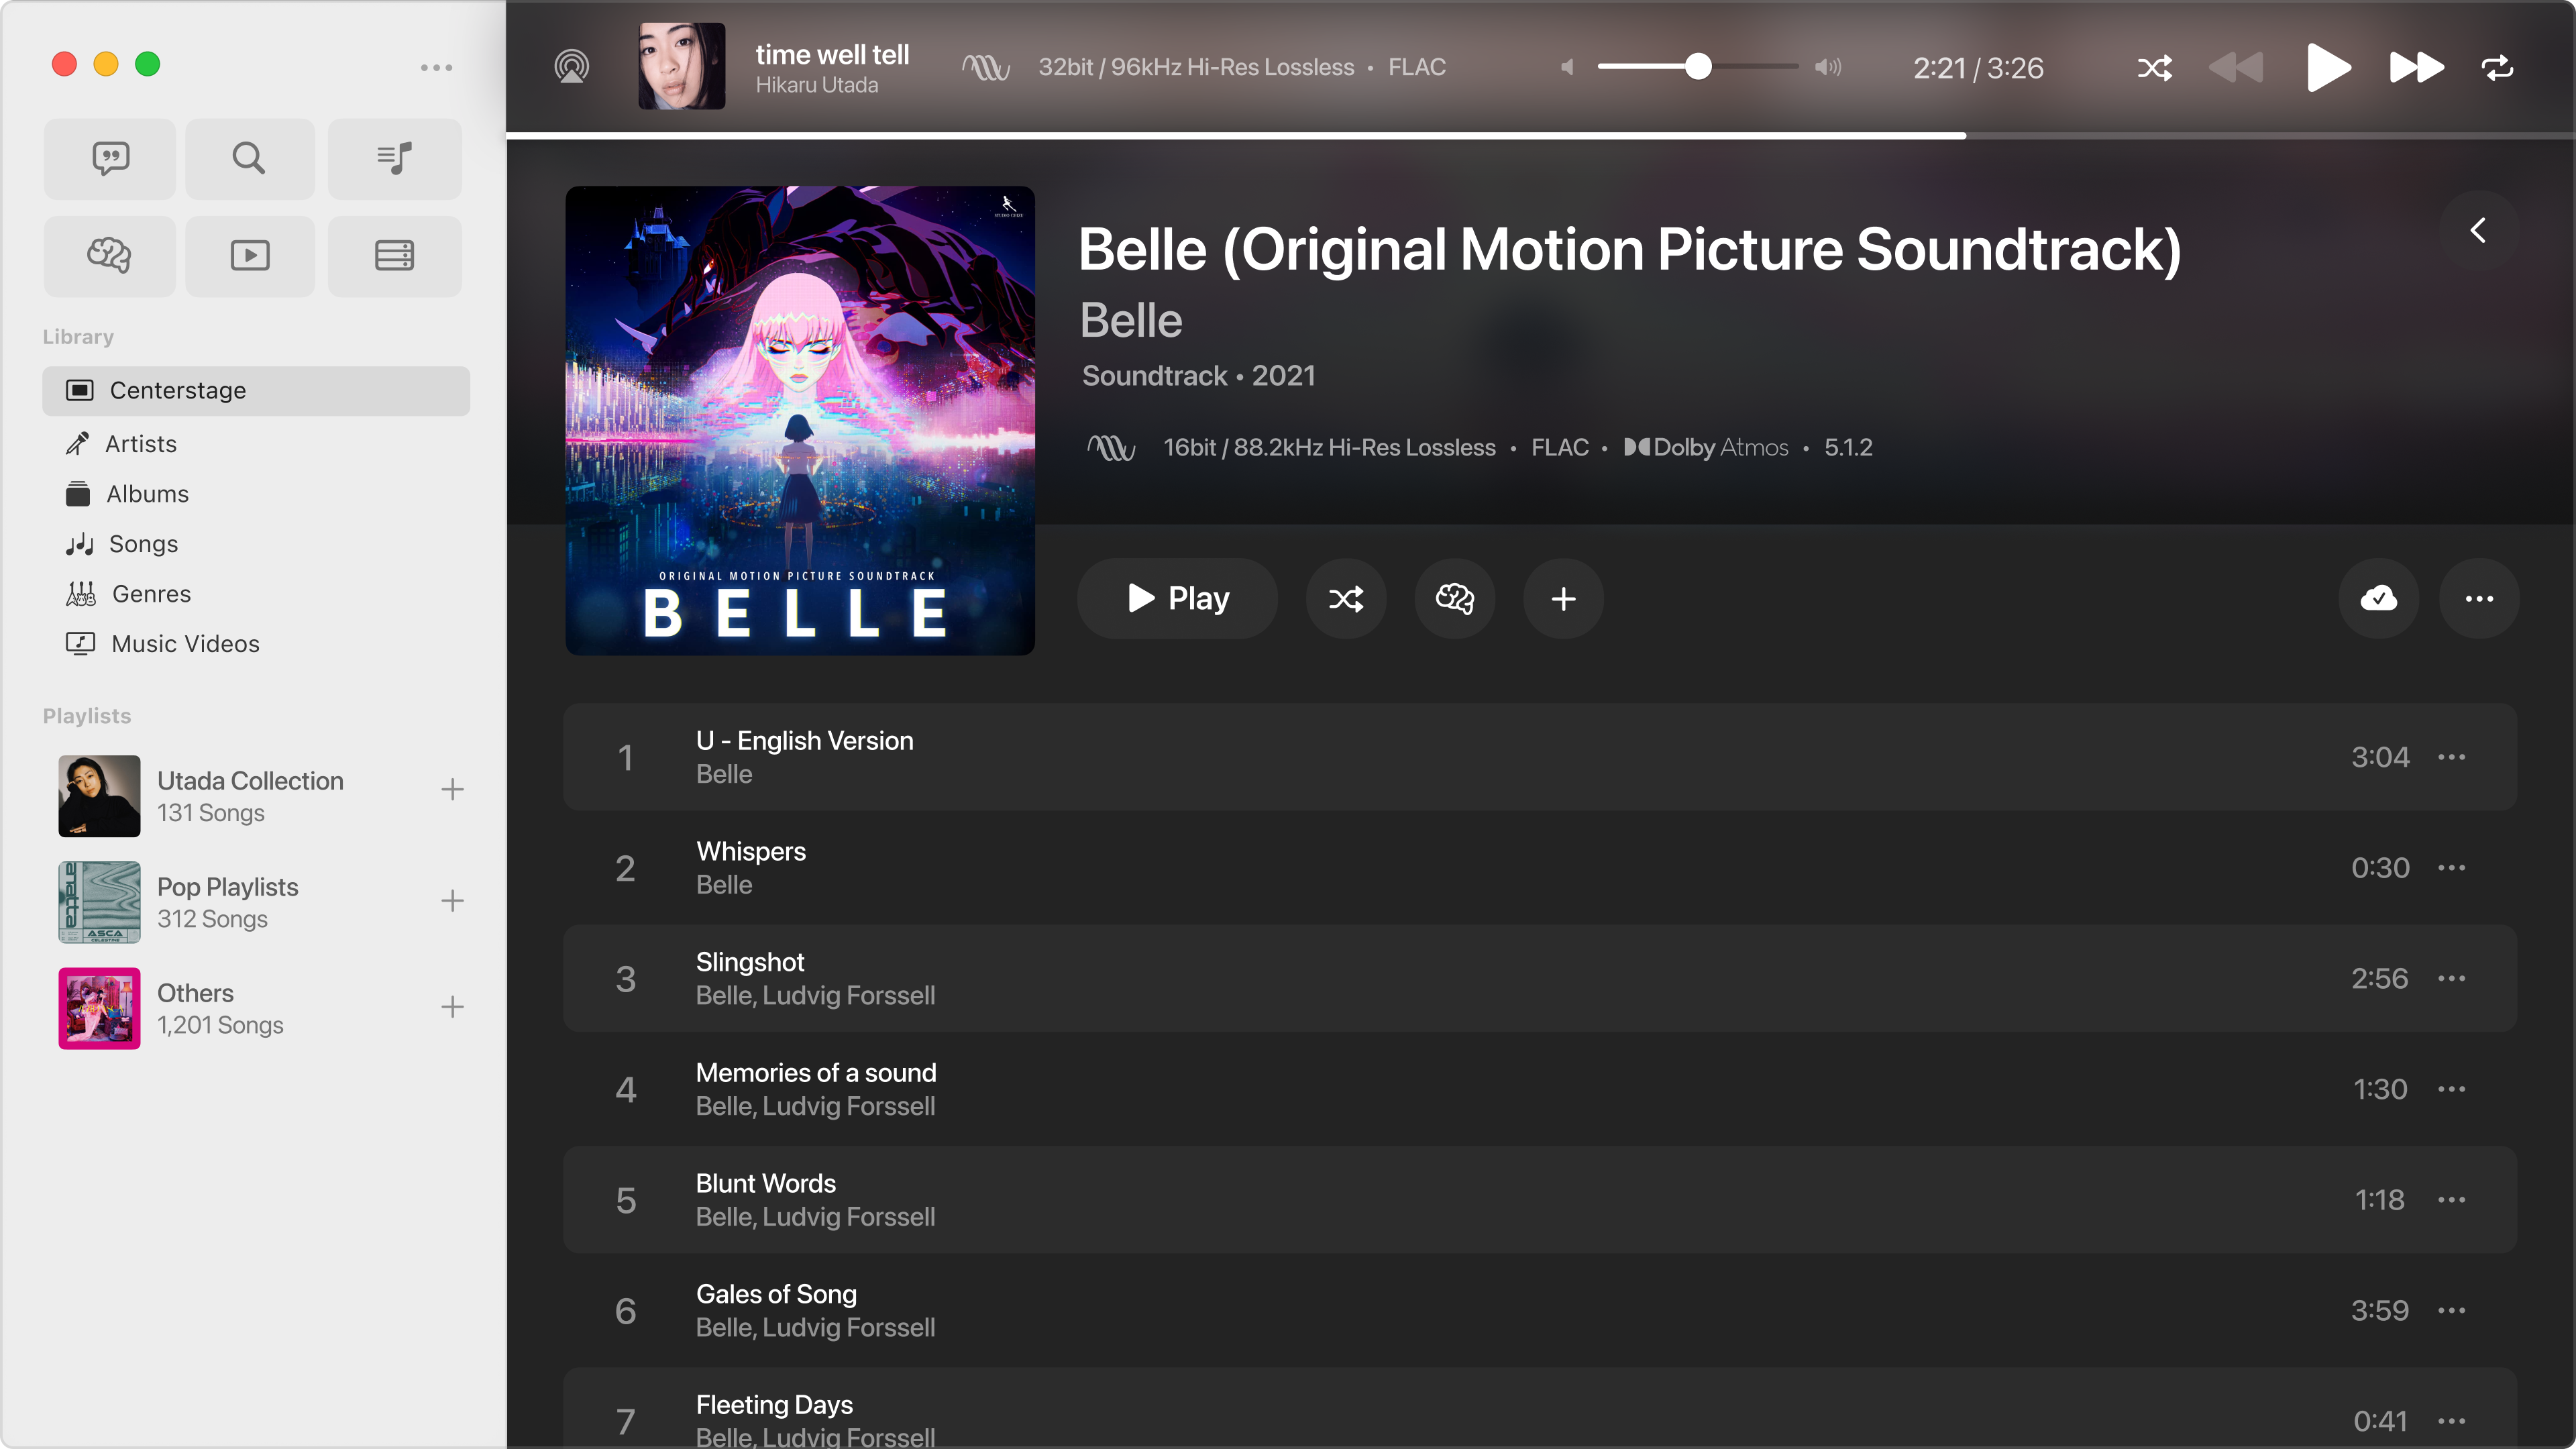Click the brain icon beside the Play button
2576x1449 pixels.
(x=1454, y=598)
